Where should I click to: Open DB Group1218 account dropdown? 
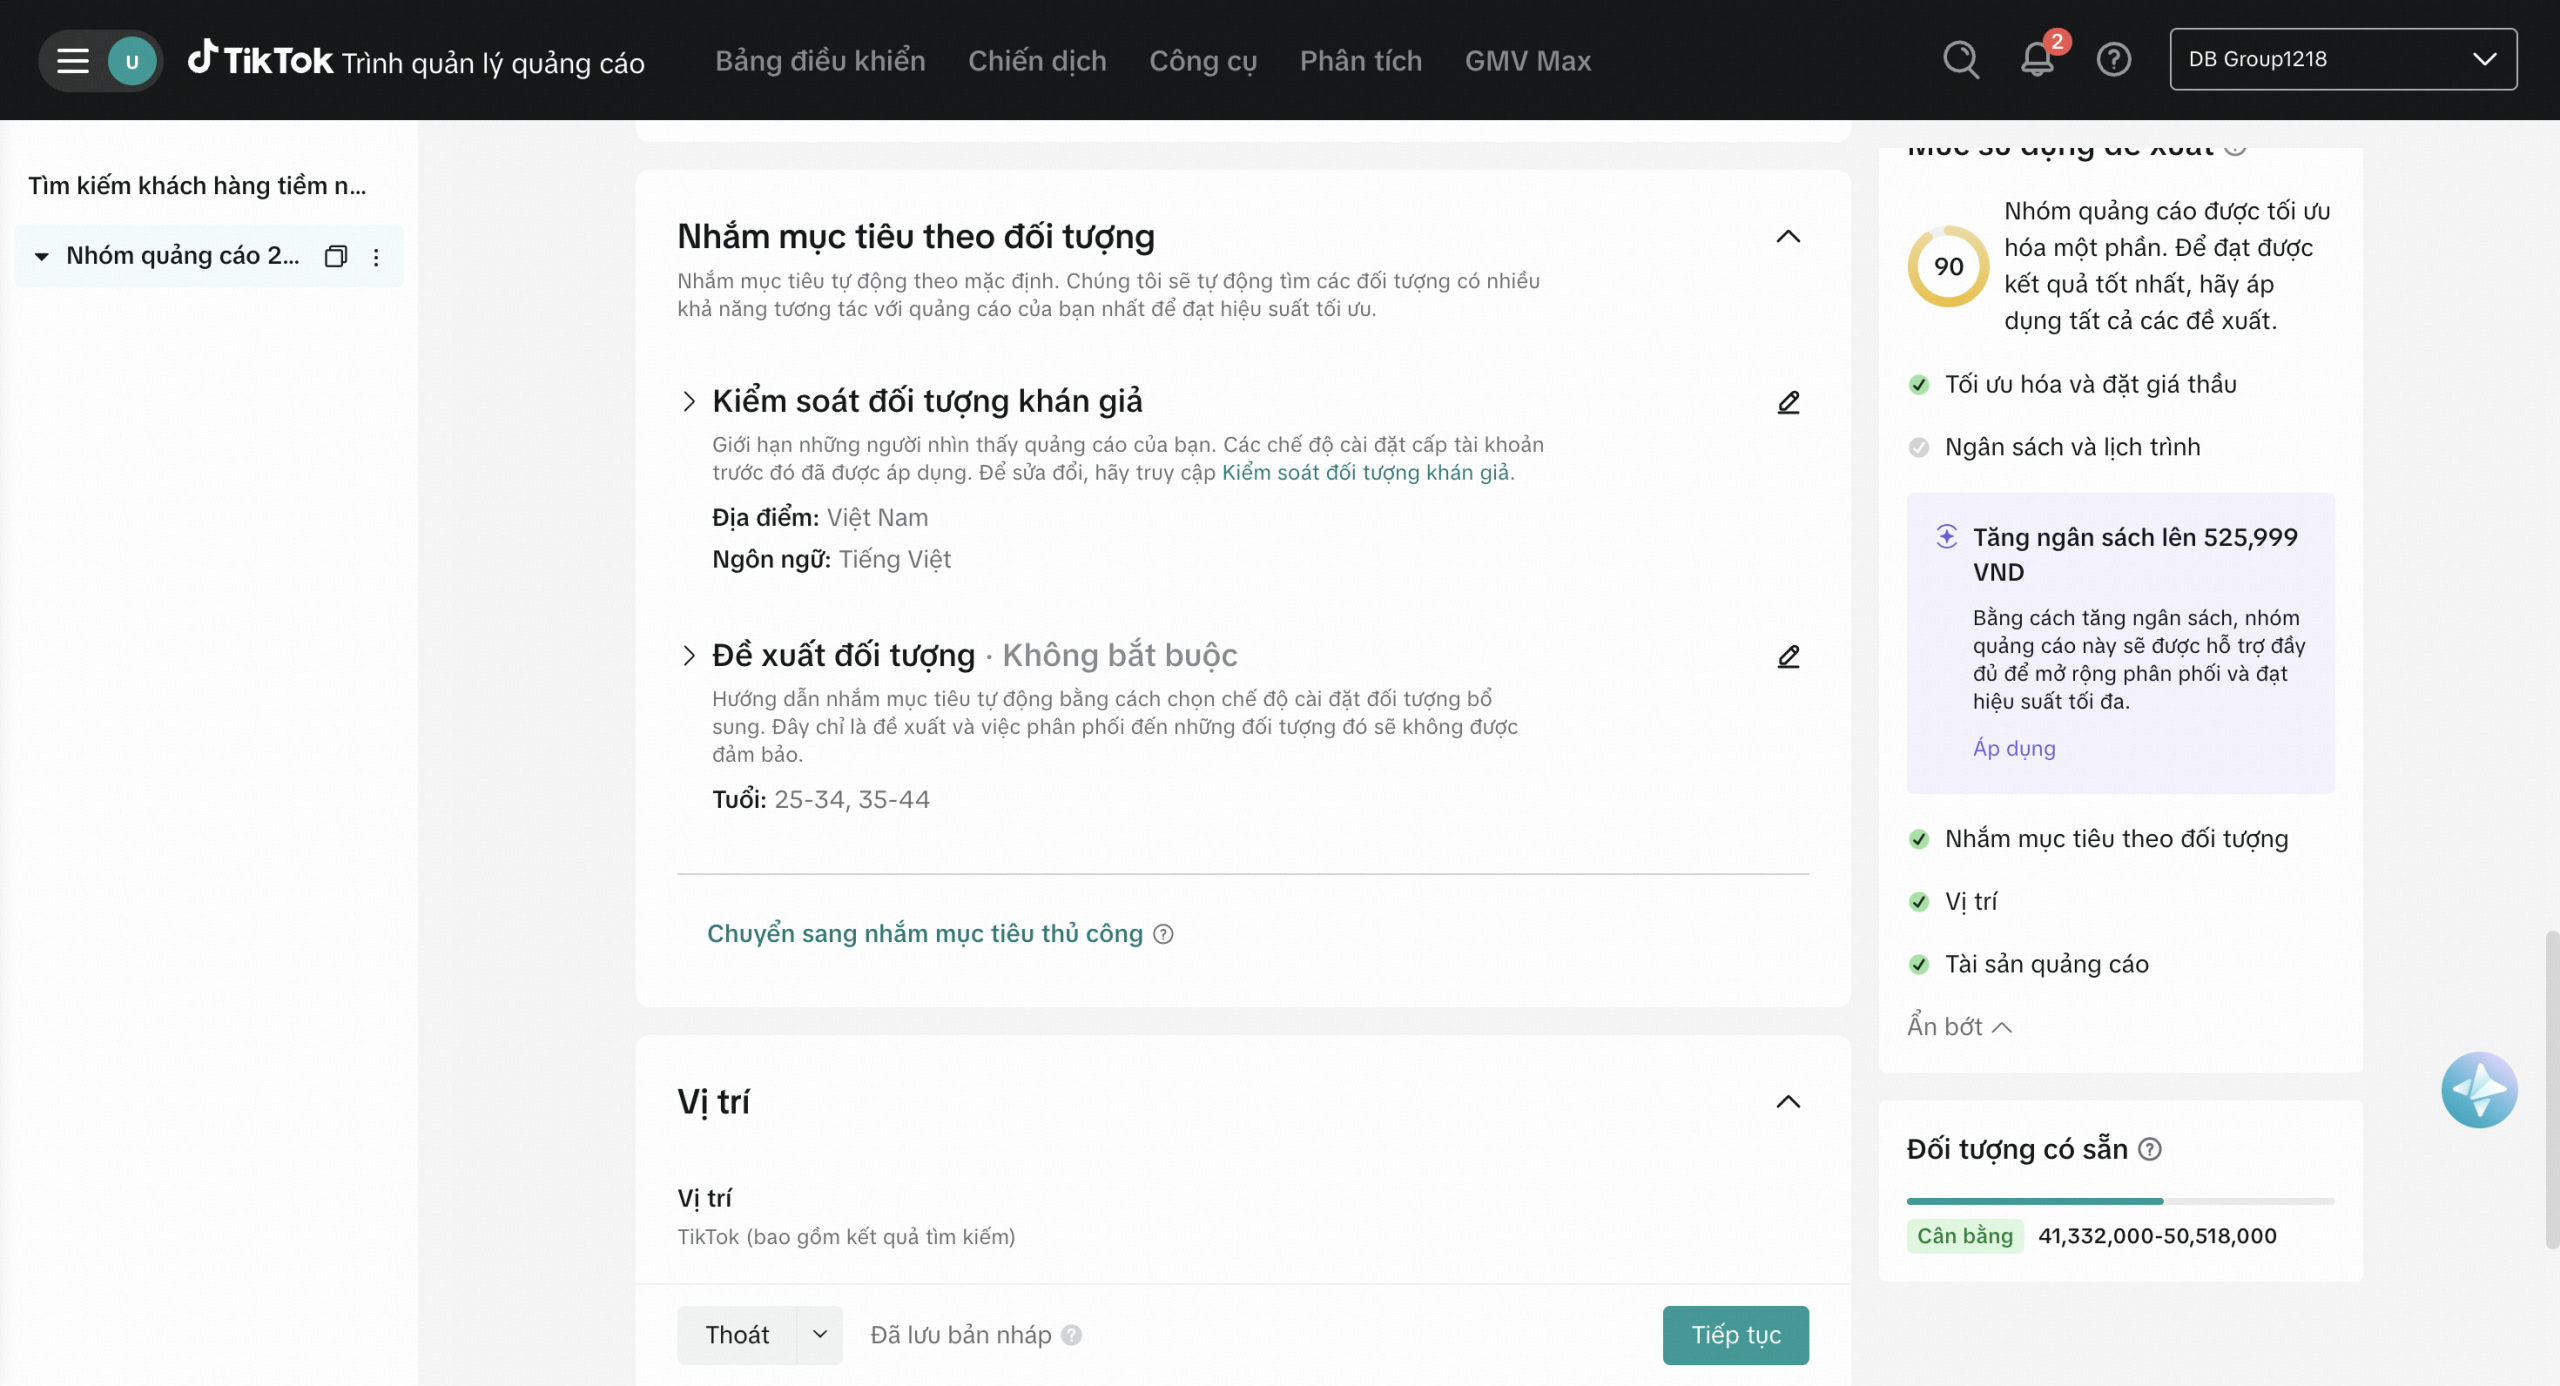pos(2342,60)
